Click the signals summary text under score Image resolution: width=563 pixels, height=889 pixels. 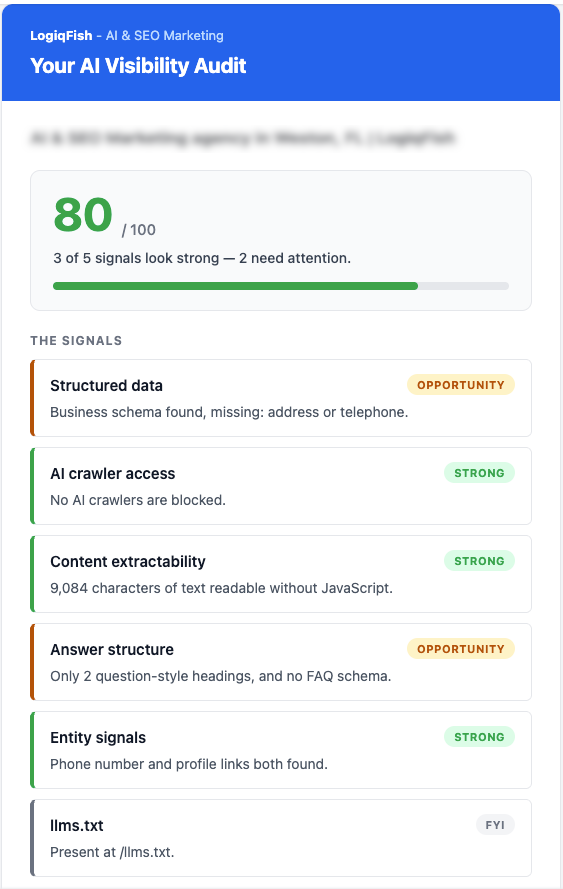pyautogui.click(x=202, y=258)
